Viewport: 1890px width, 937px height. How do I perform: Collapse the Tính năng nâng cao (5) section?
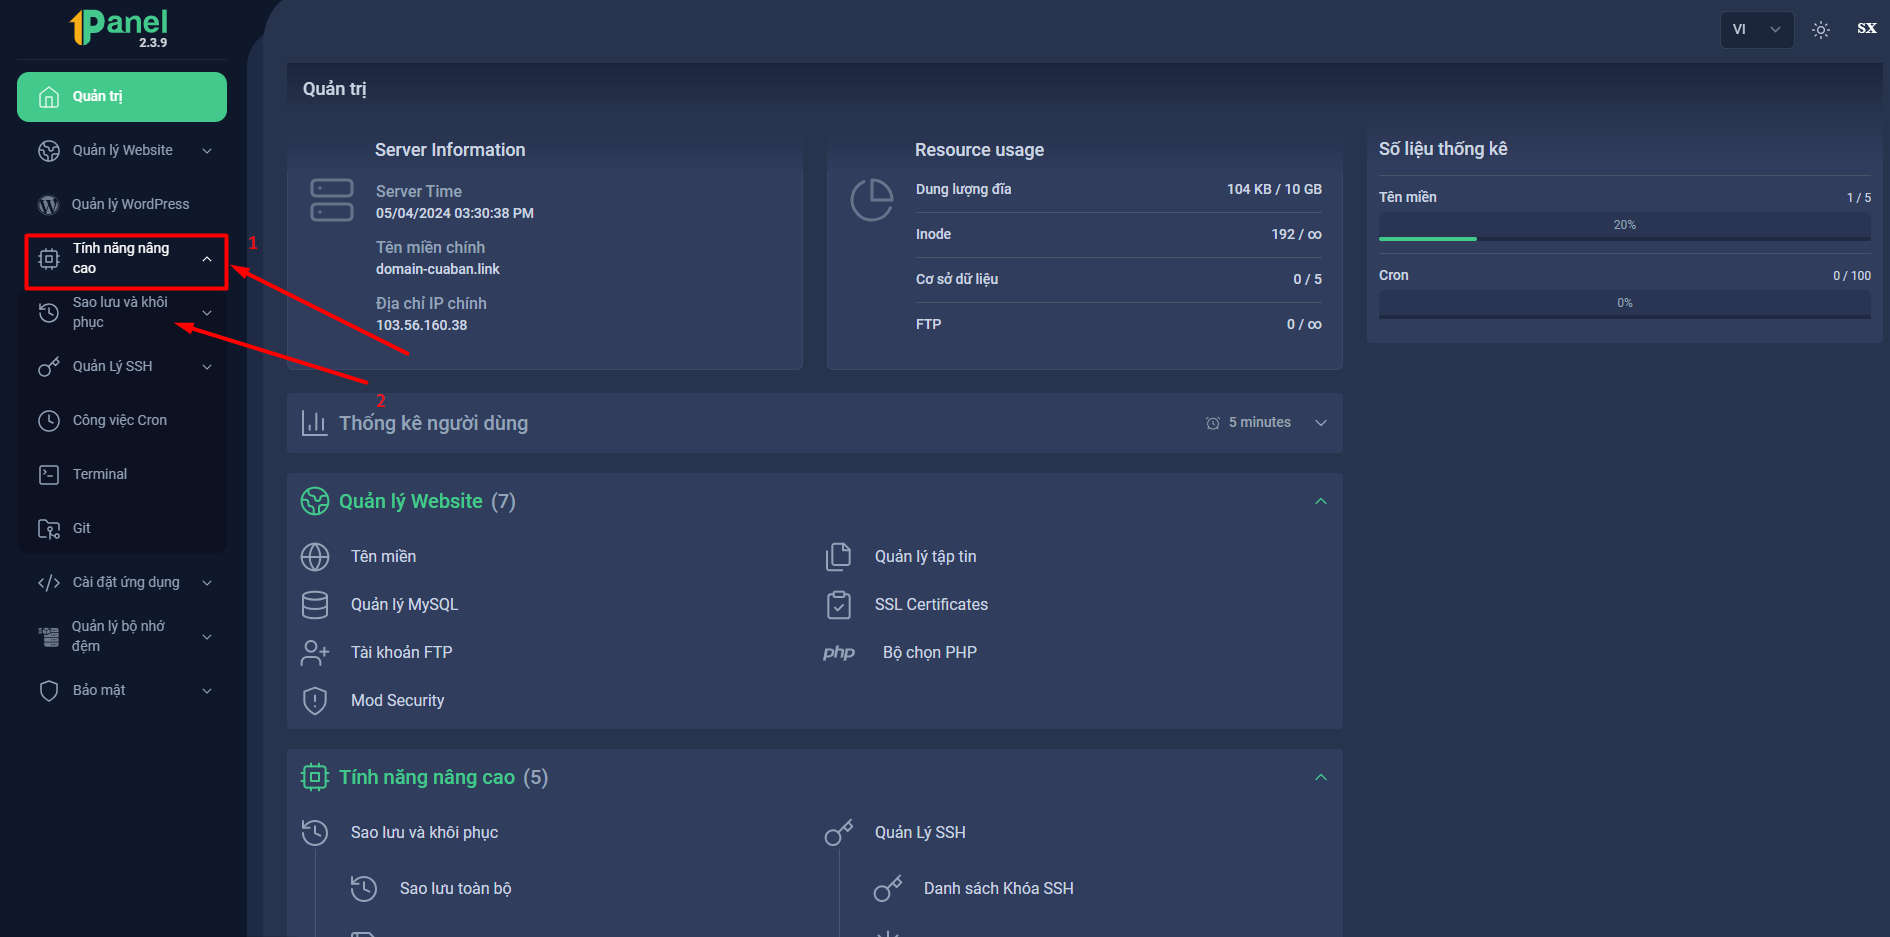point(1321,777)
